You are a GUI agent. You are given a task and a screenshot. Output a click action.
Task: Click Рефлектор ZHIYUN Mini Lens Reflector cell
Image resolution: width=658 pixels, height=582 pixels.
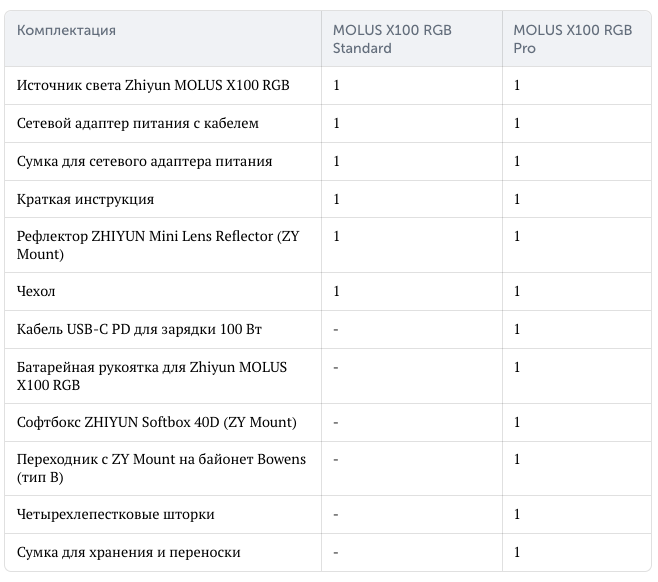pos(163,245)
